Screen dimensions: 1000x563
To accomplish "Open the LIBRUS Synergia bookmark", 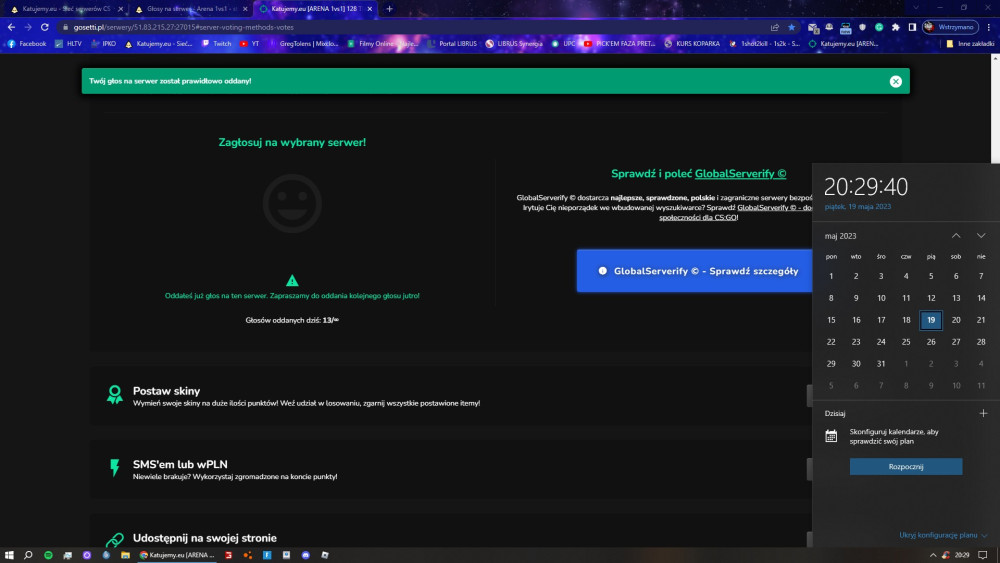I will point(514,44).
